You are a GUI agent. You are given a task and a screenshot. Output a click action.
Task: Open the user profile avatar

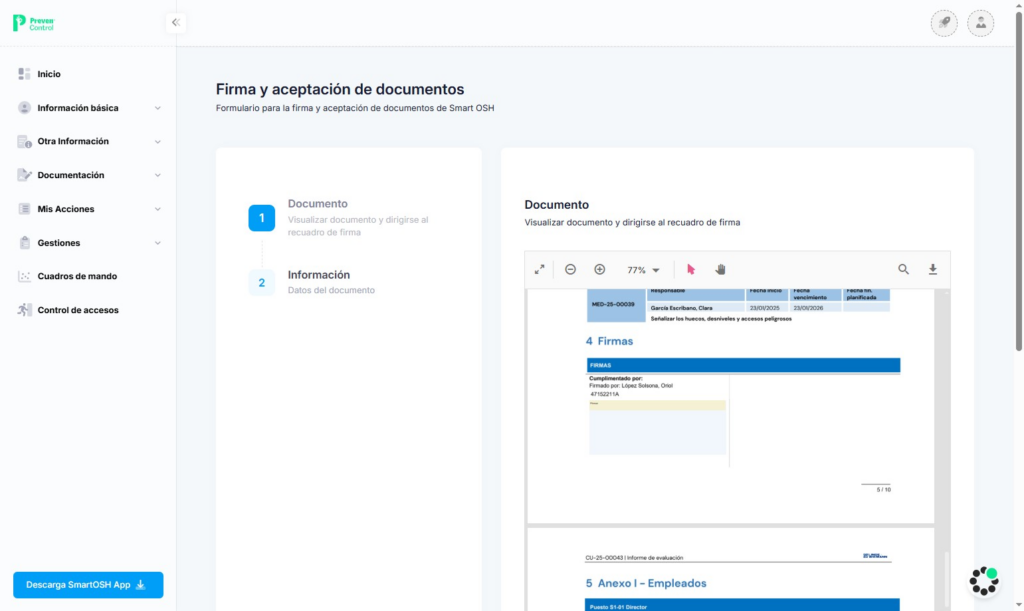[x=981, y=23]
